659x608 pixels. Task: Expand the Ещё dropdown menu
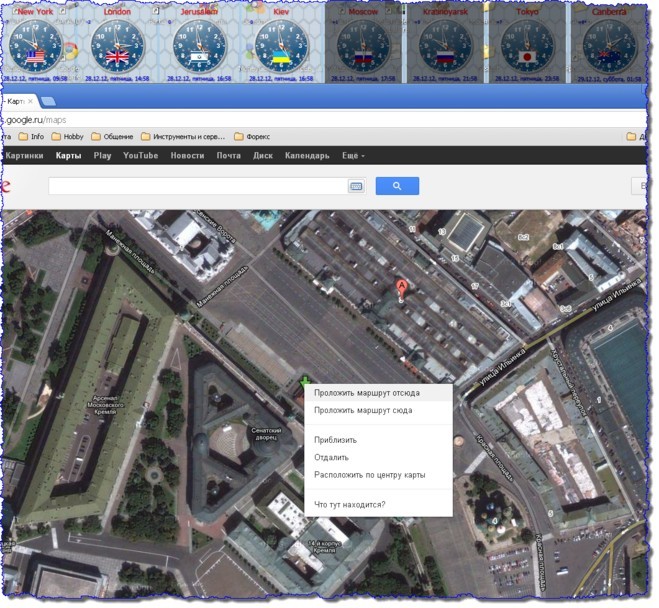pyautogui.click(x=353, y=156)
